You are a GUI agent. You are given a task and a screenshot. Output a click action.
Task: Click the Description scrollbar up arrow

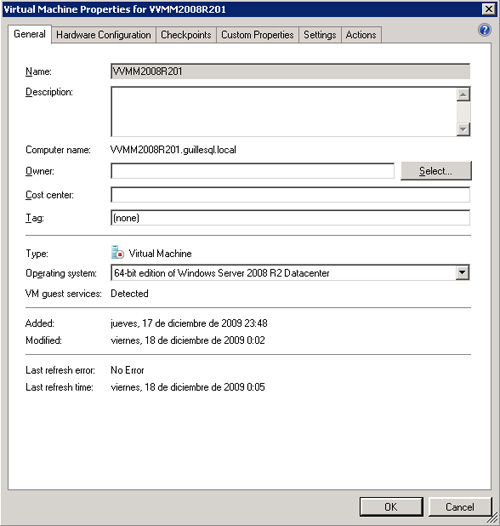tap(463, 95)
